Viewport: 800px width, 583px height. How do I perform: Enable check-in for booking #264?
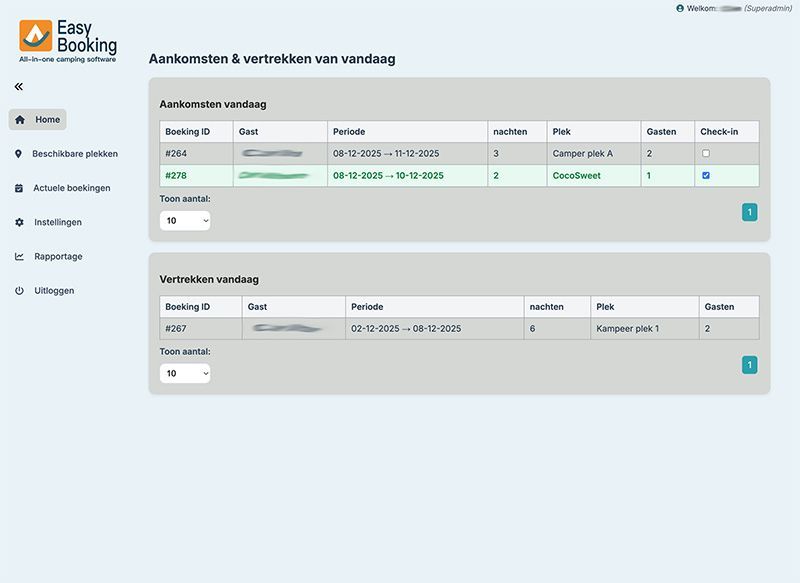[706, 154]
